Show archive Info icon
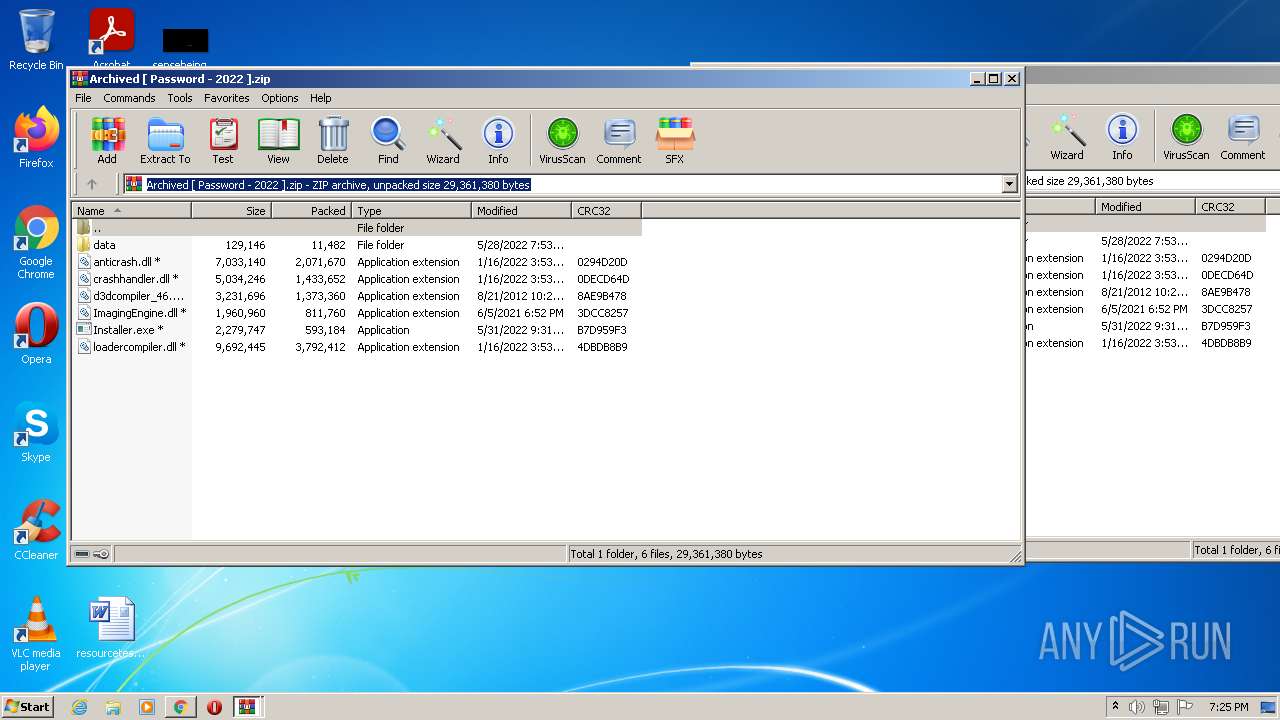 498,140
